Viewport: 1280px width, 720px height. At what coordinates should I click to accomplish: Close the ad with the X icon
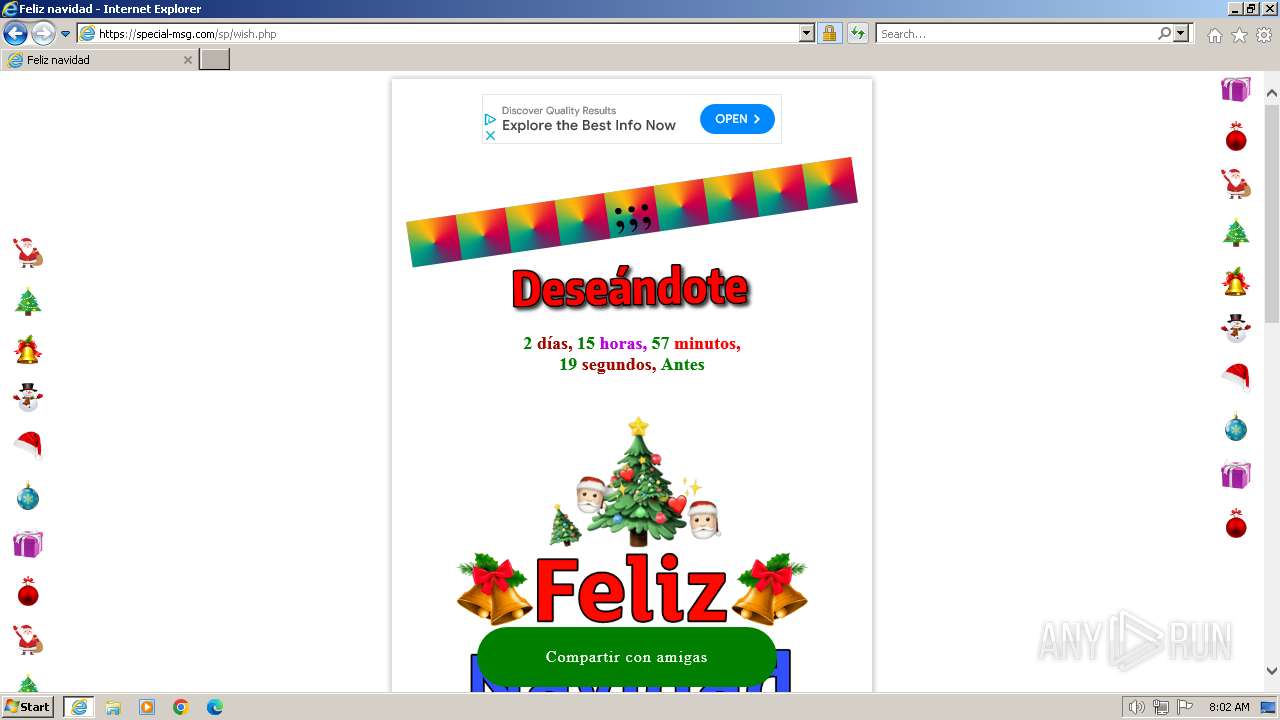coord(490,135)
